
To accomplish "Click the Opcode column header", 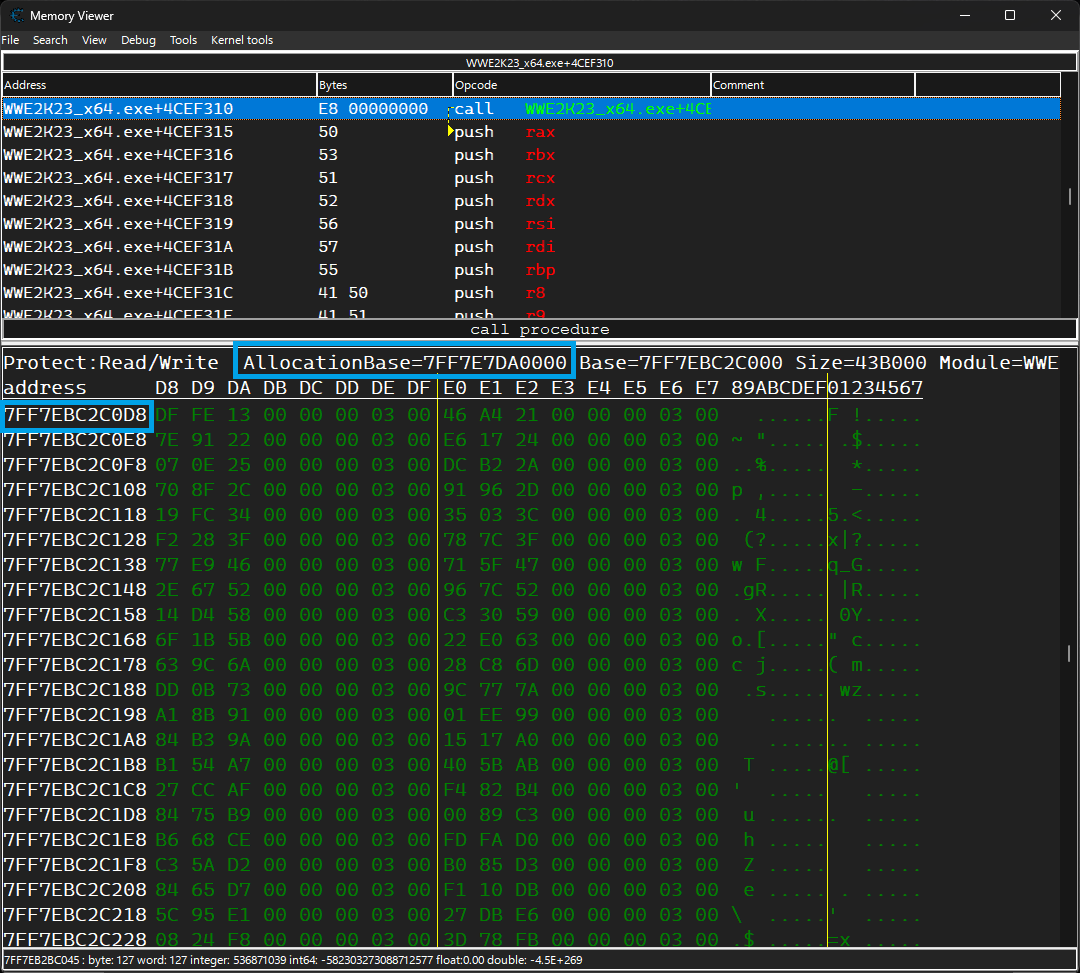I will pos(581,85).
